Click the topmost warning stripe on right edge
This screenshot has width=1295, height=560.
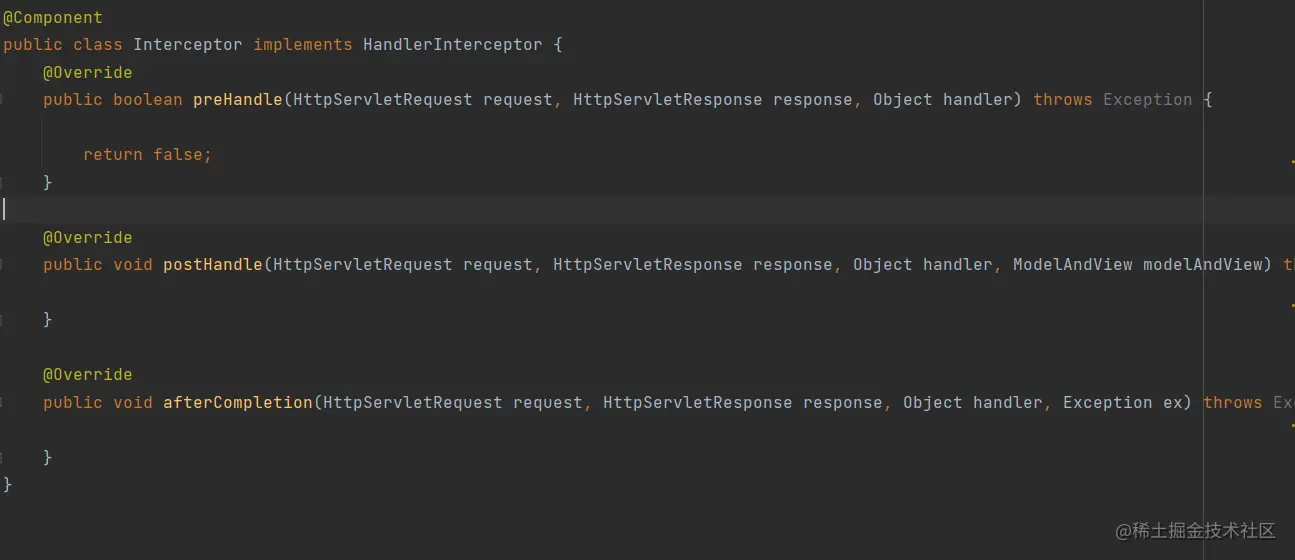1292,161
